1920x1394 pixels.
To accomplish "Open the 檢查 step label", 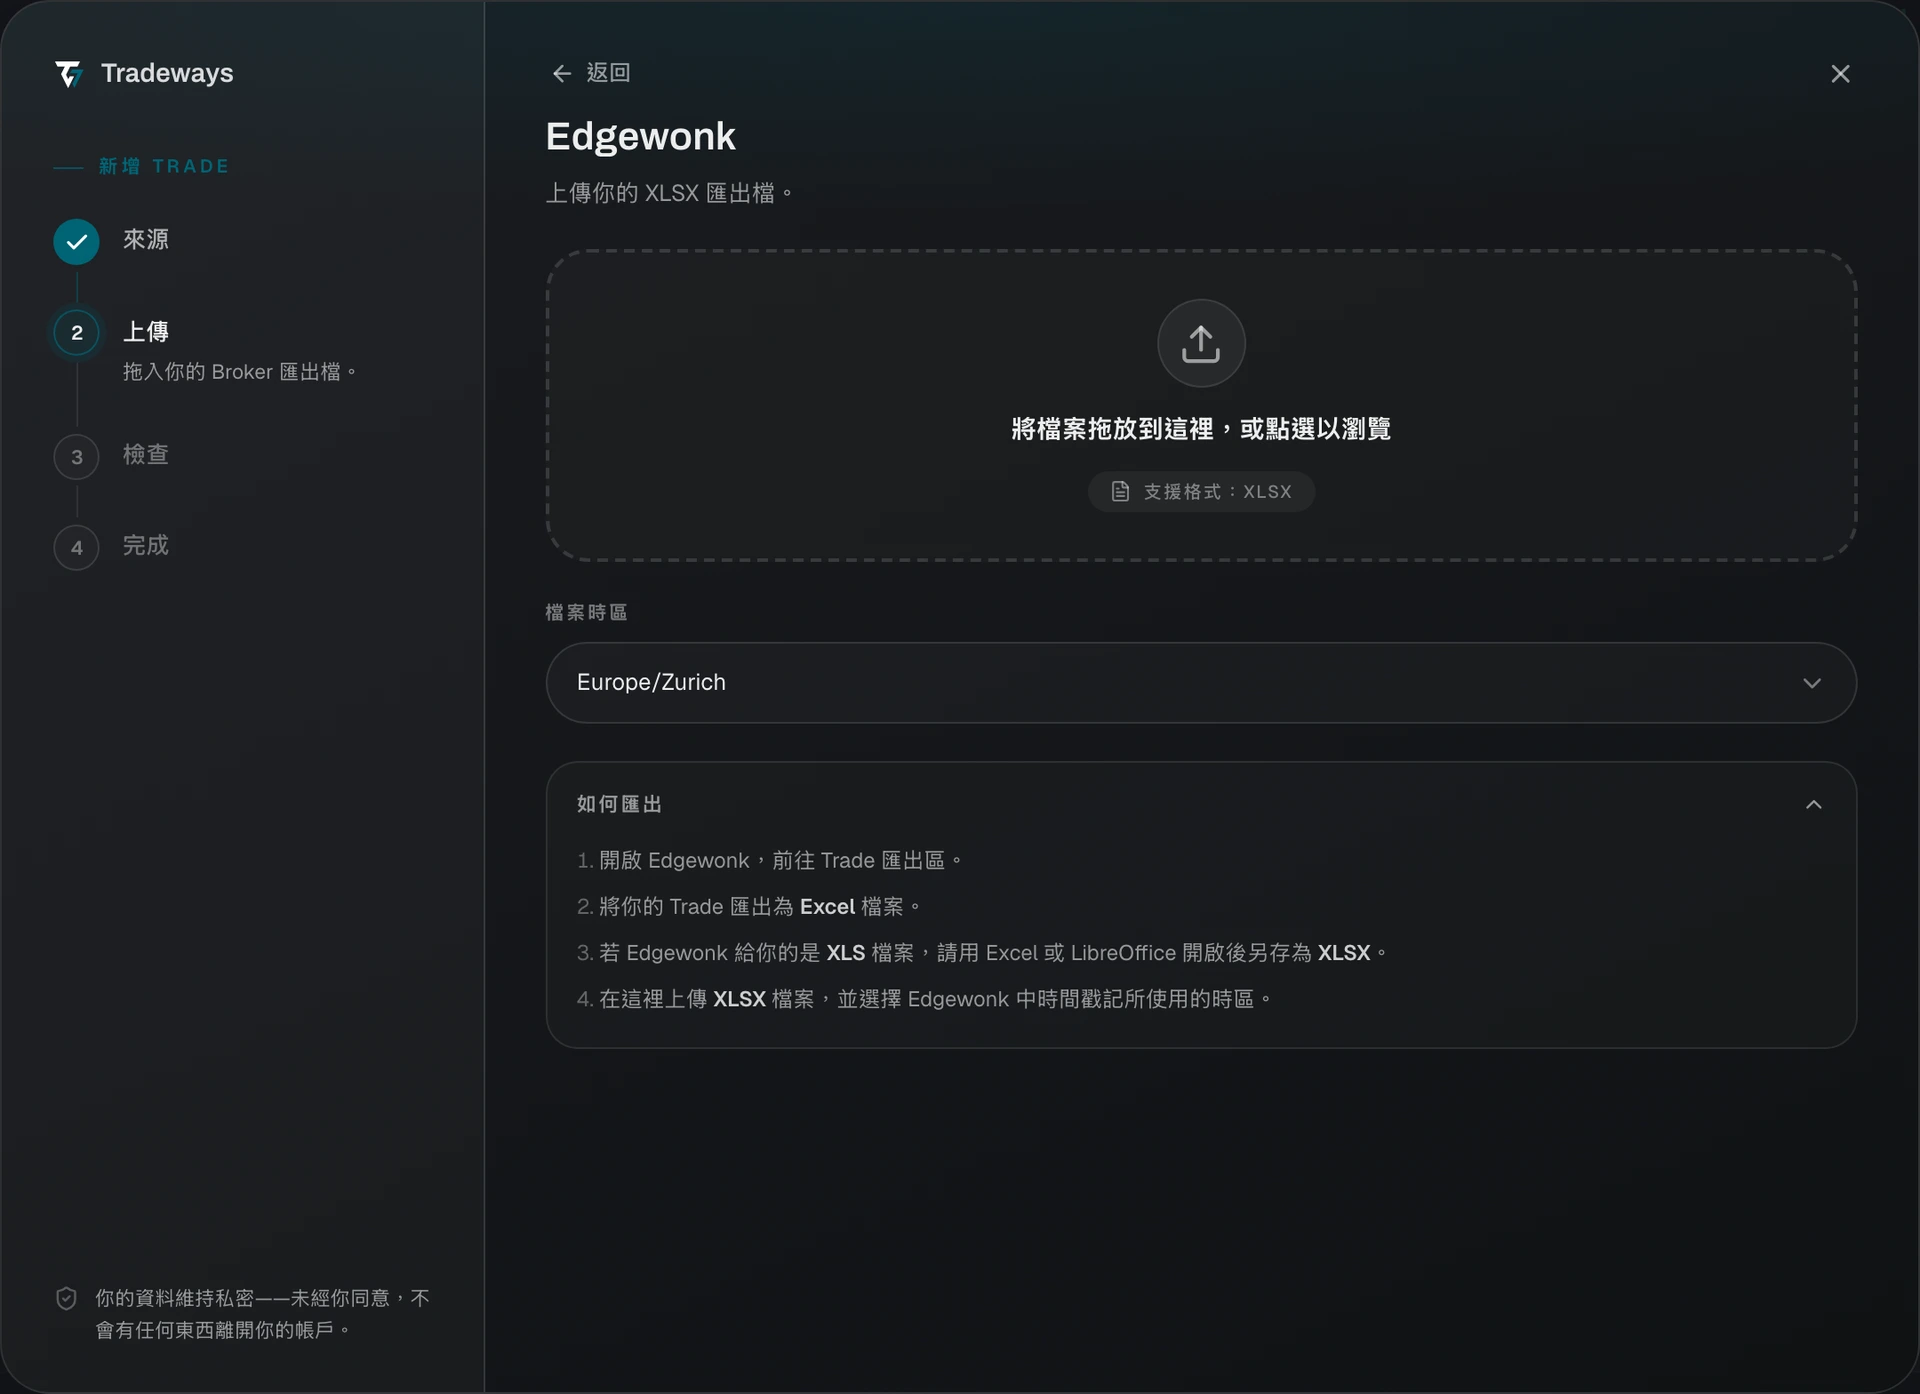I will click(146, 454).
